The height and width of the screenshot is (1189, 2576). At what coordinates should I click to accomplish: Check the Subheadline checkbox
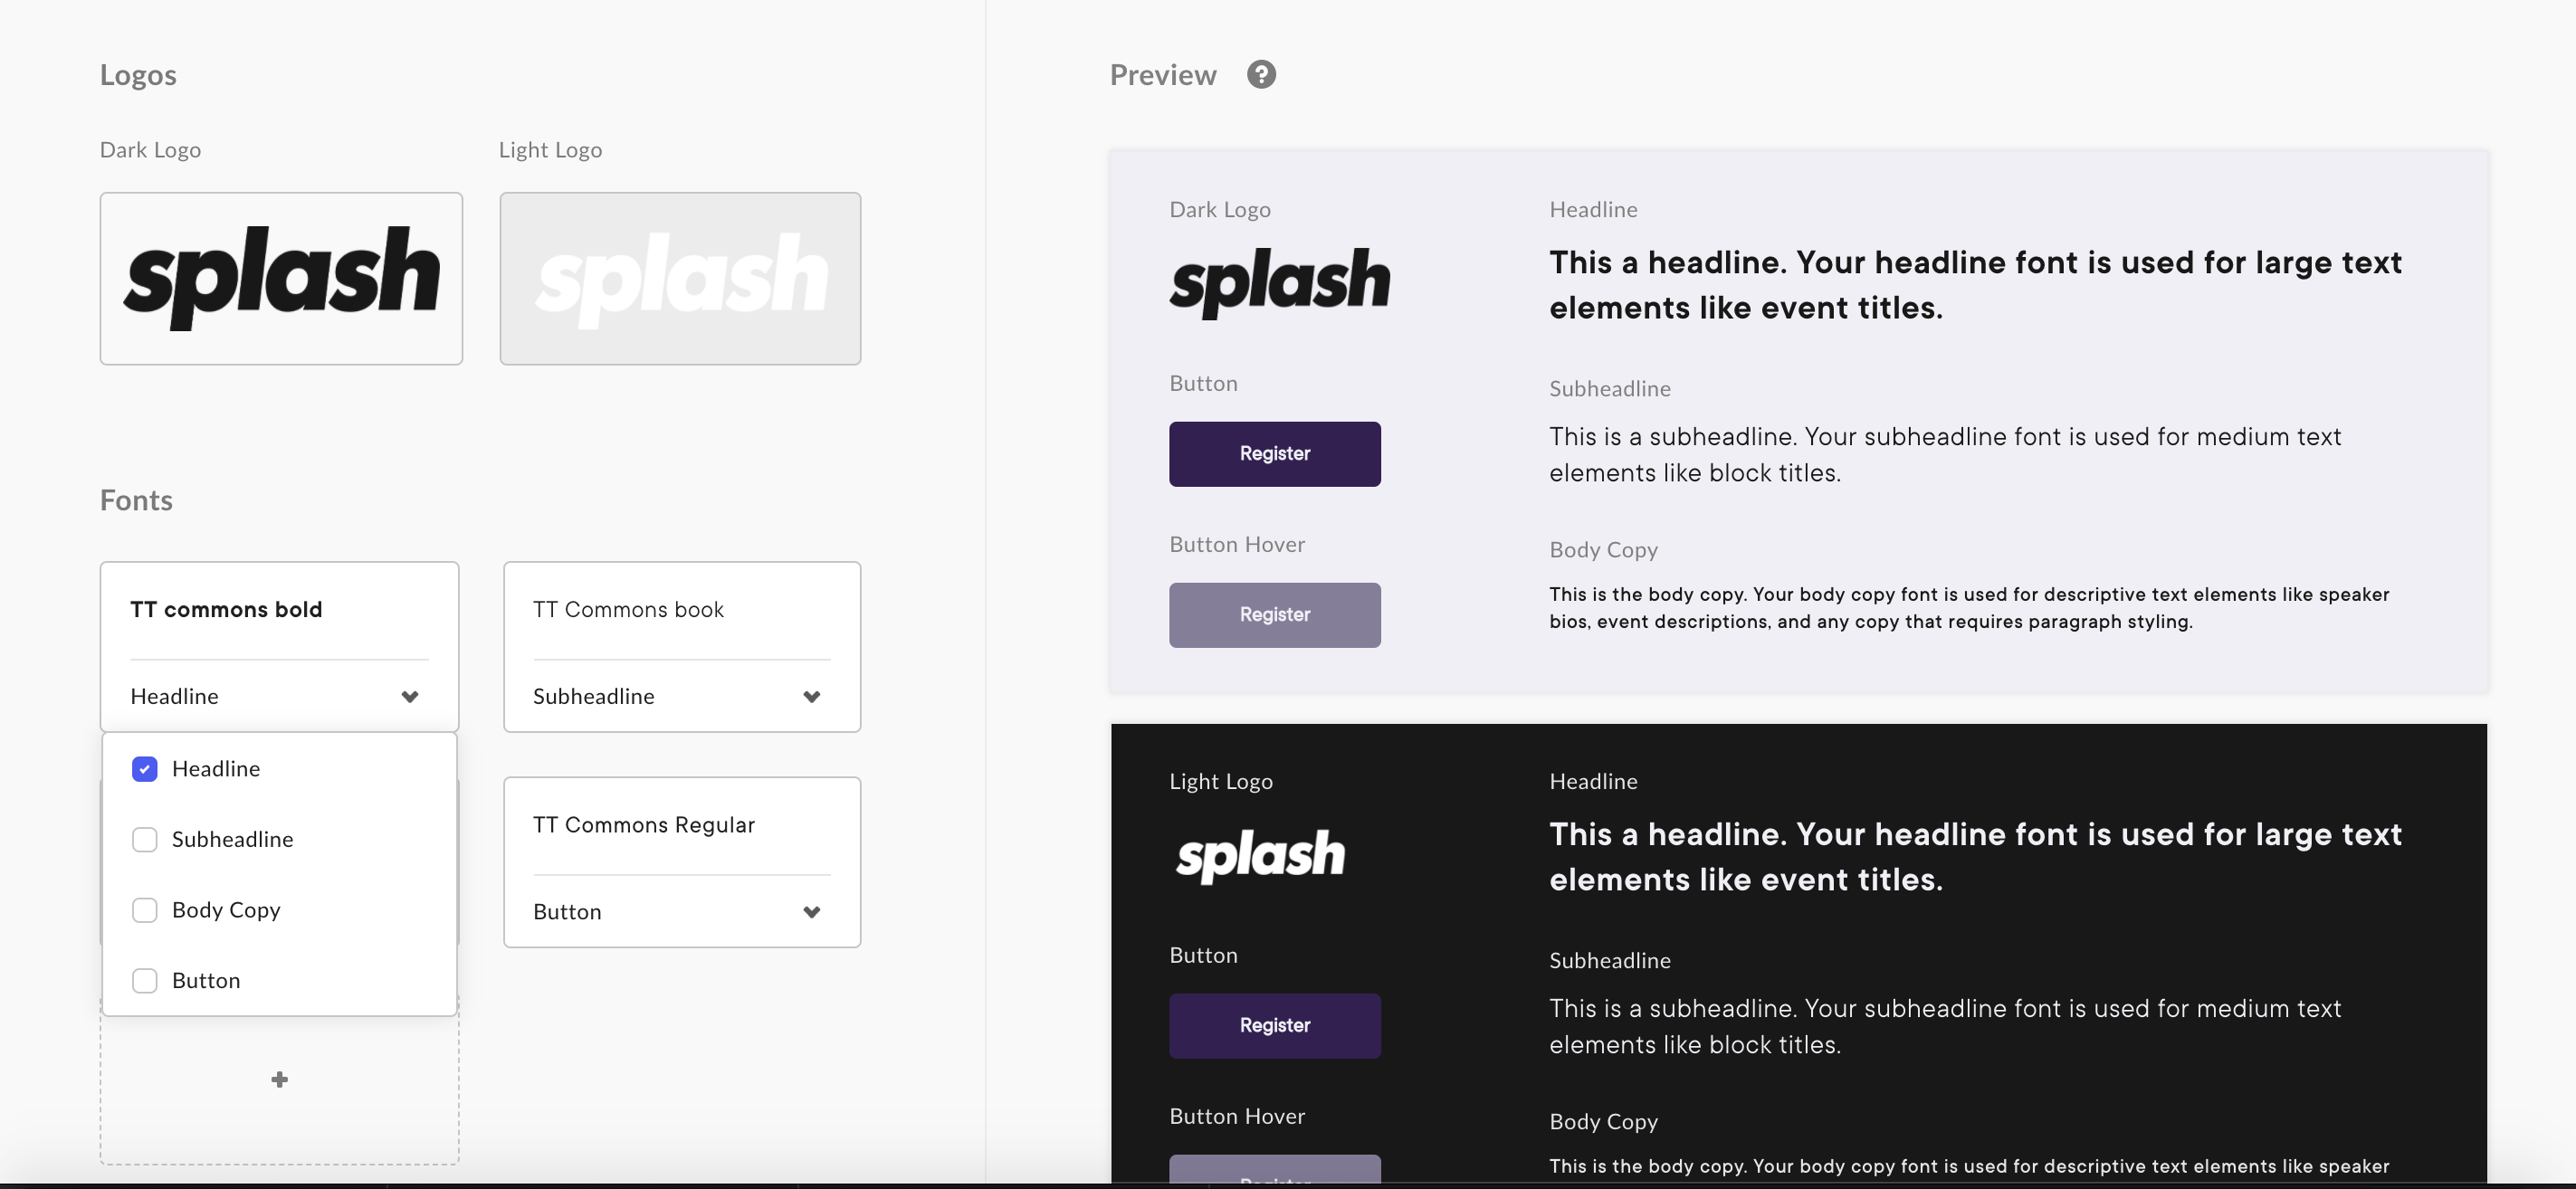pyautogui.click(x=145, y=840)
